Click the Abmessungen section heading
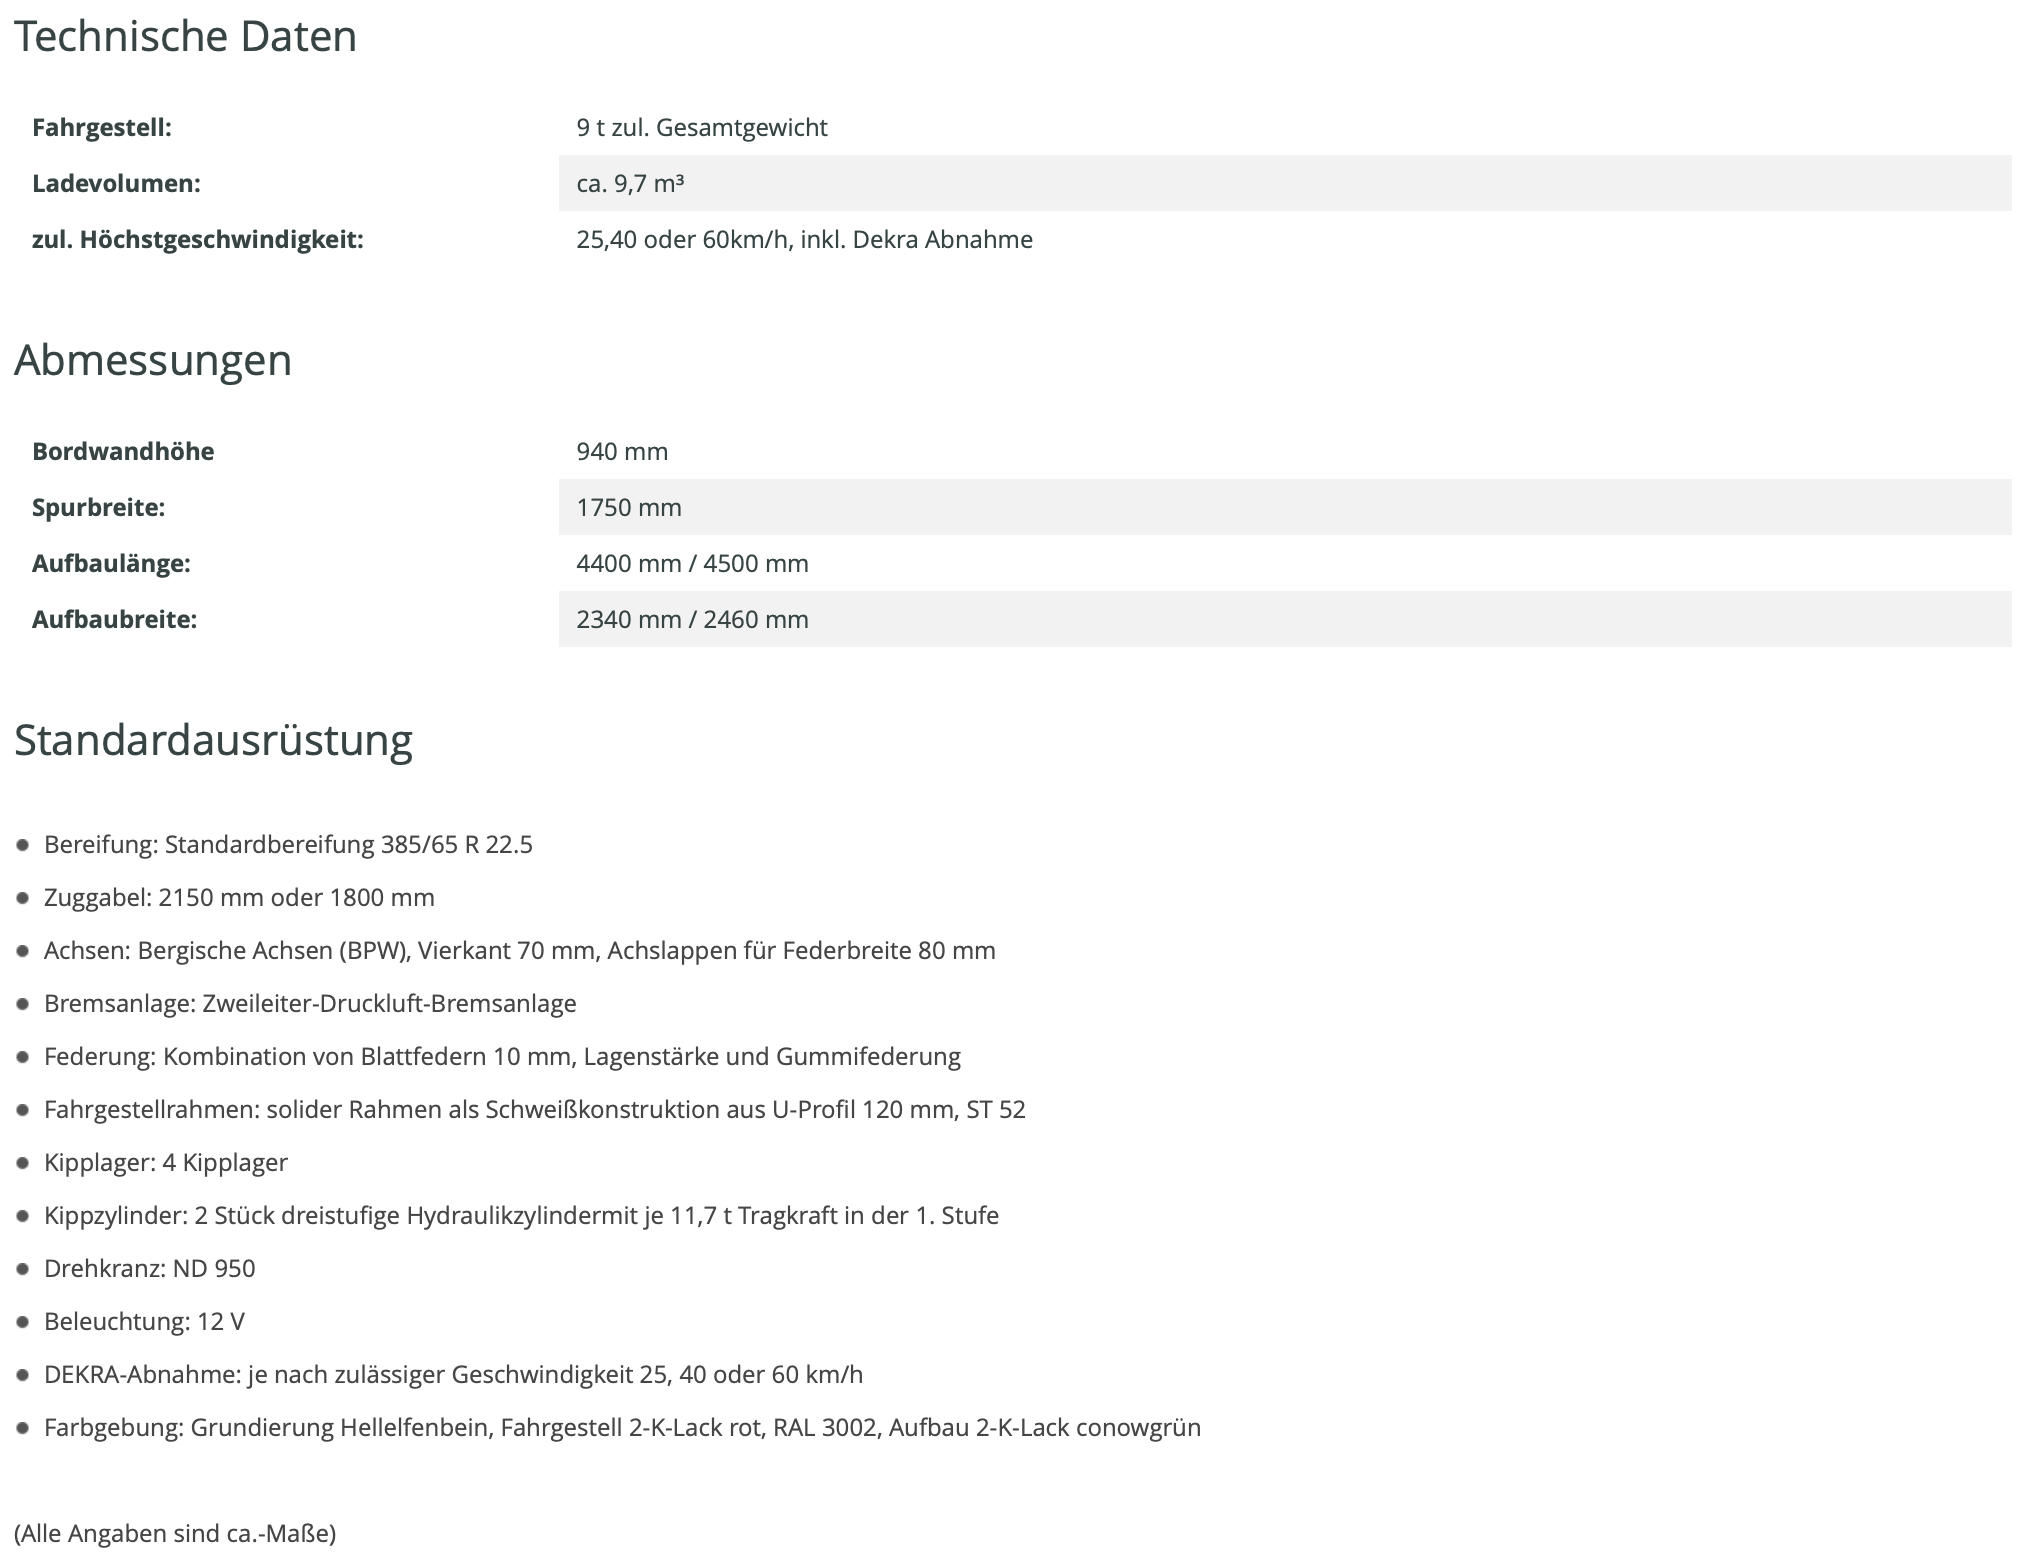2040x1564 pixels. click(x=153, y=360)
